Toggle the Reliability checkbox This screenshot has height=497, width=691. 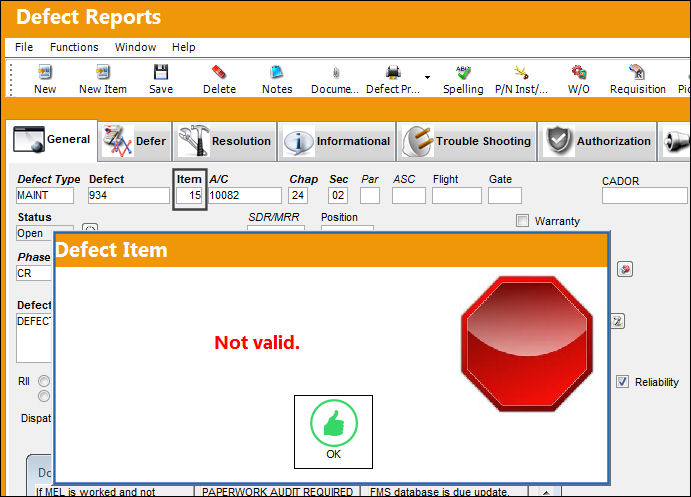tap(622, 382)
